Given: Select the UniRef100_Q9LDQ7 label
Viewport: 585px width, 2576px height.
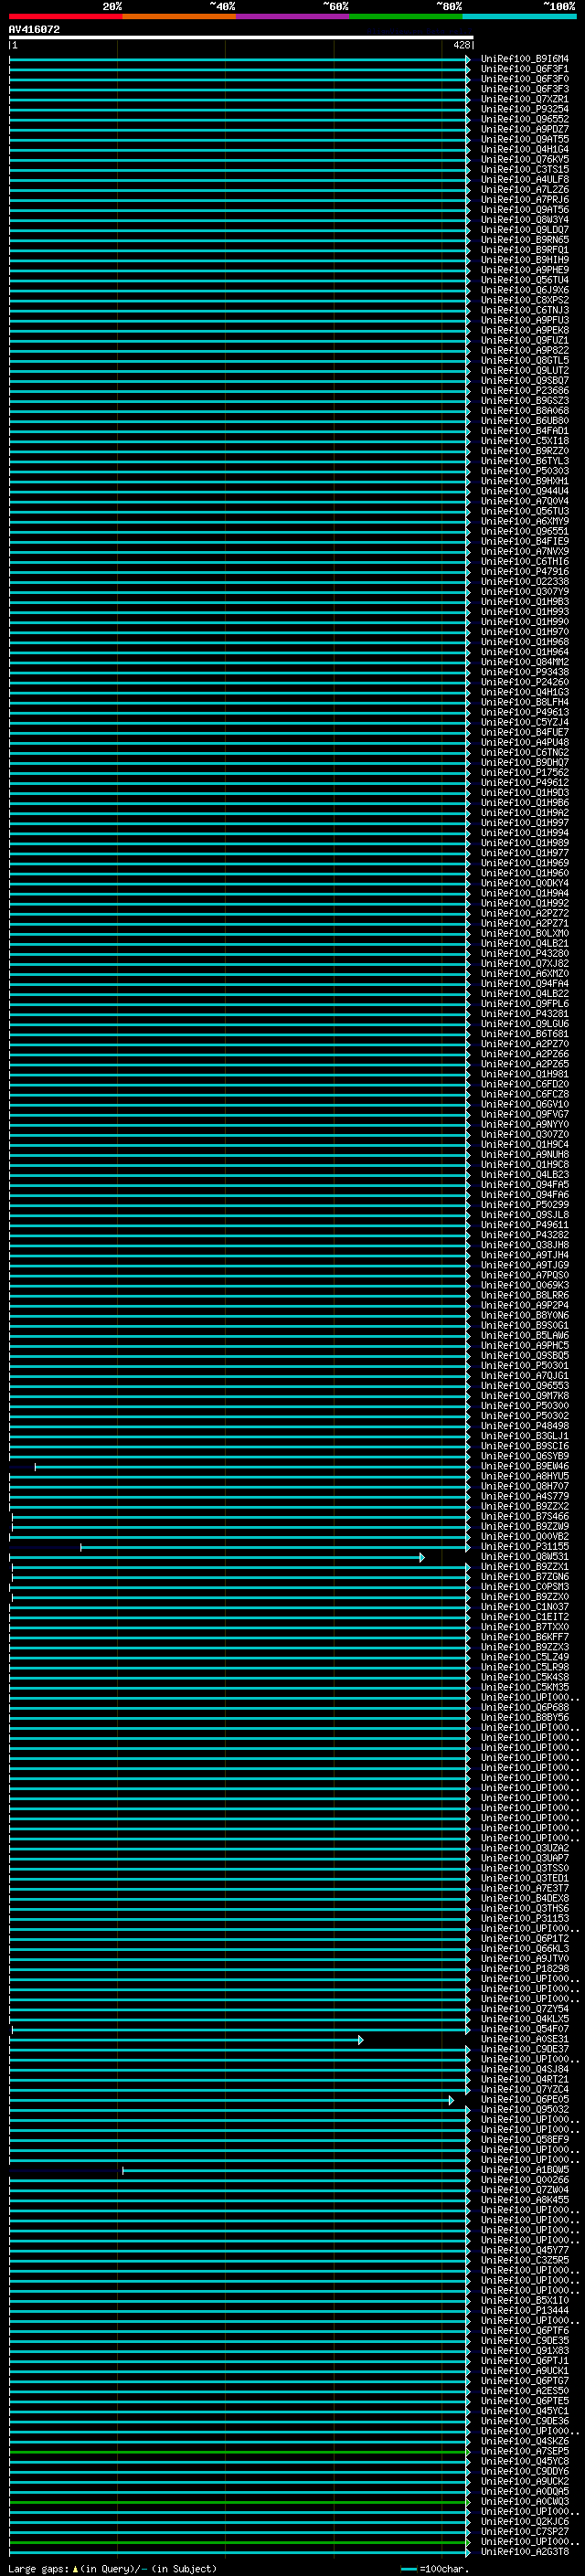Looking at the screenshot, I should pyautogui.click(x=524, y=230).
